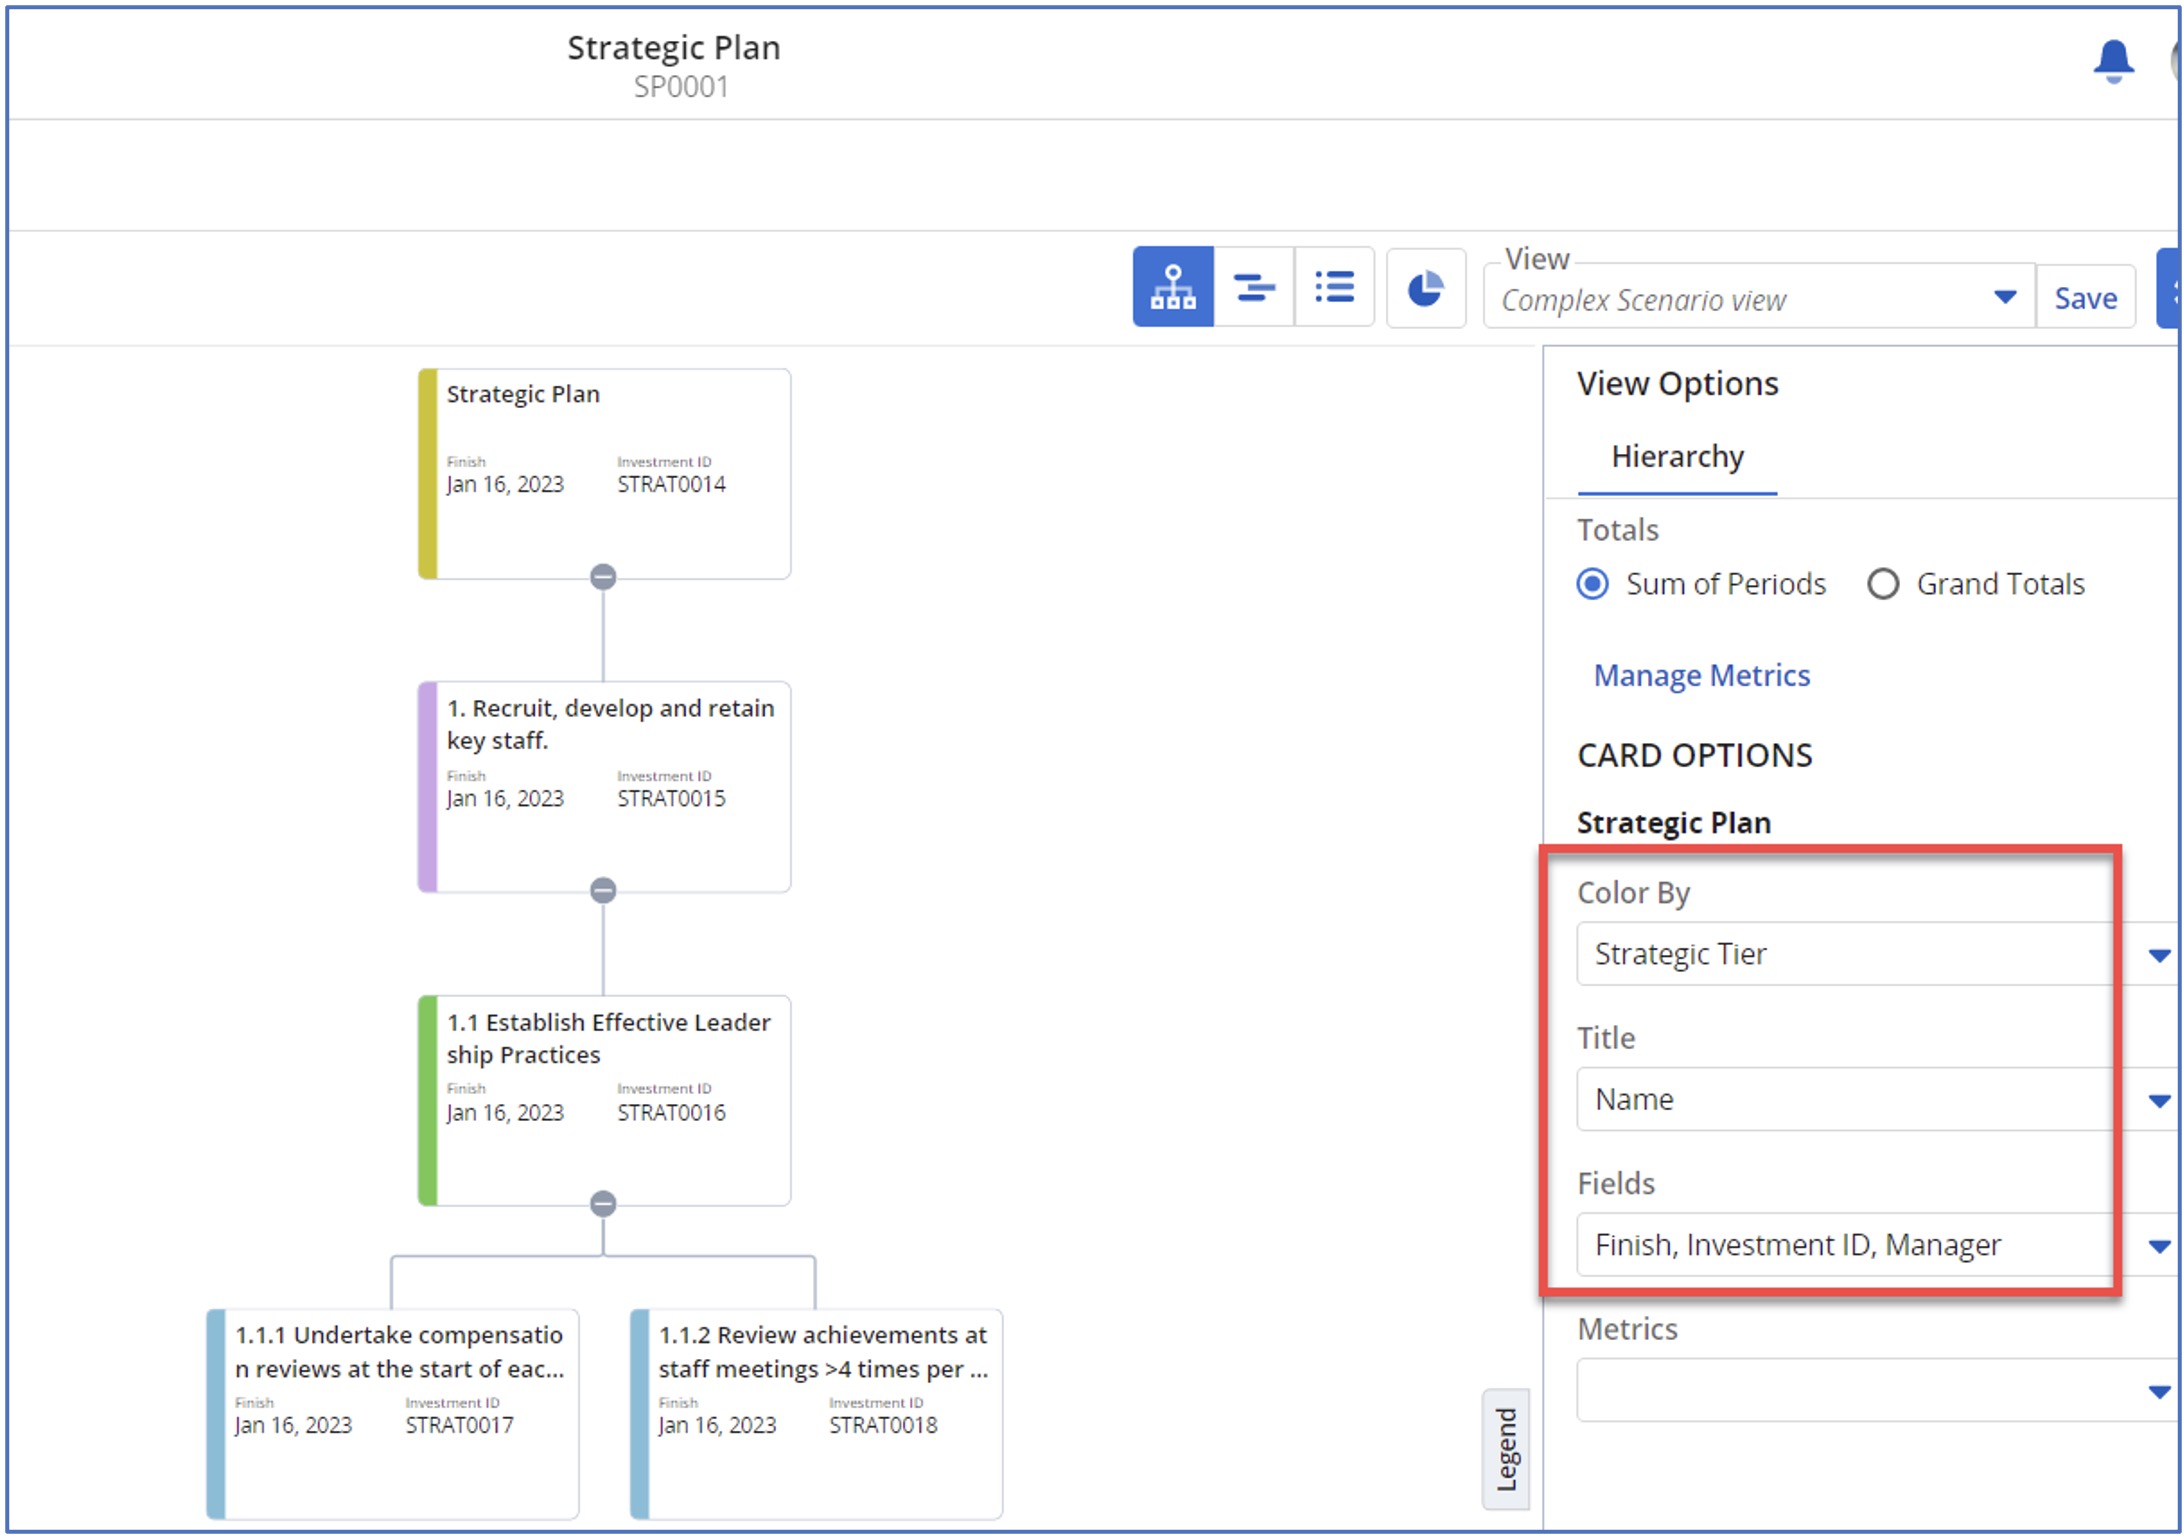Select the 1.1.2 Review achievements card
The image size is (2184, 1540).
[x=816, y=1414]
